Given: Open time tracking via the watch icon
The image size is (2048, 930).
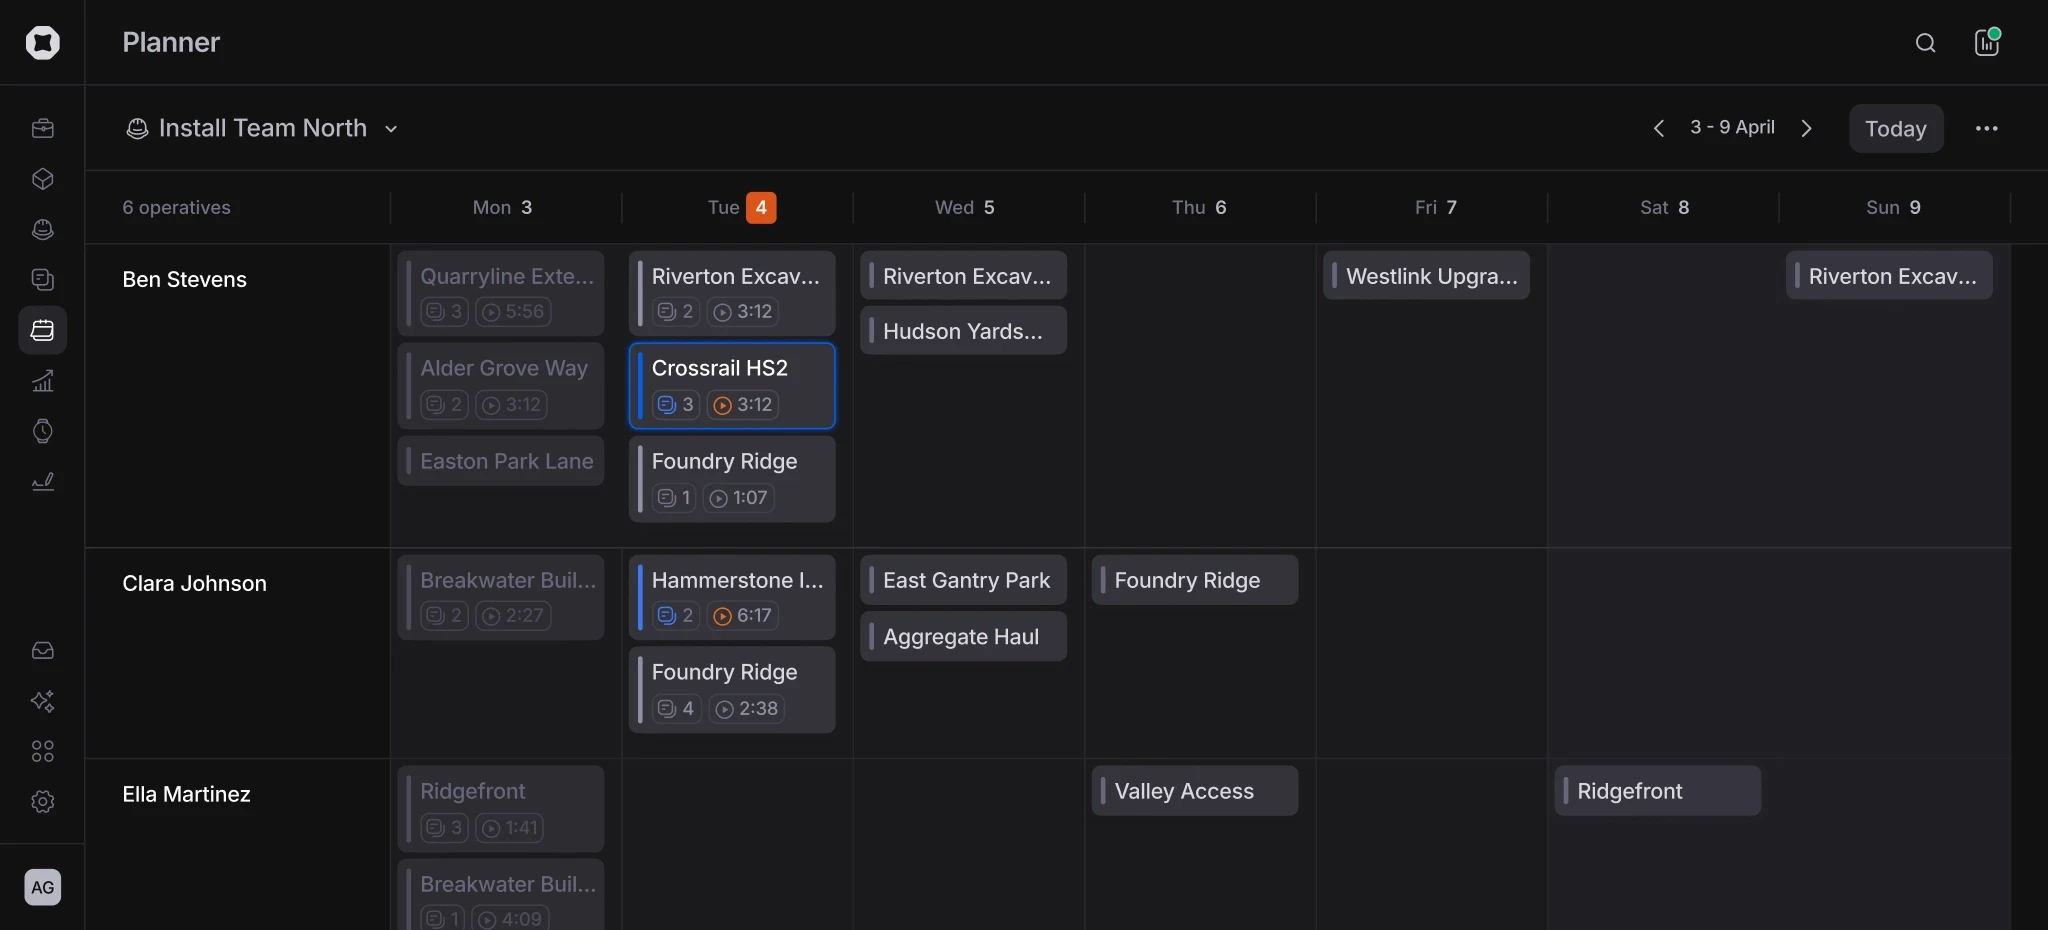Looking at the screenshot, I should [42, 432].
